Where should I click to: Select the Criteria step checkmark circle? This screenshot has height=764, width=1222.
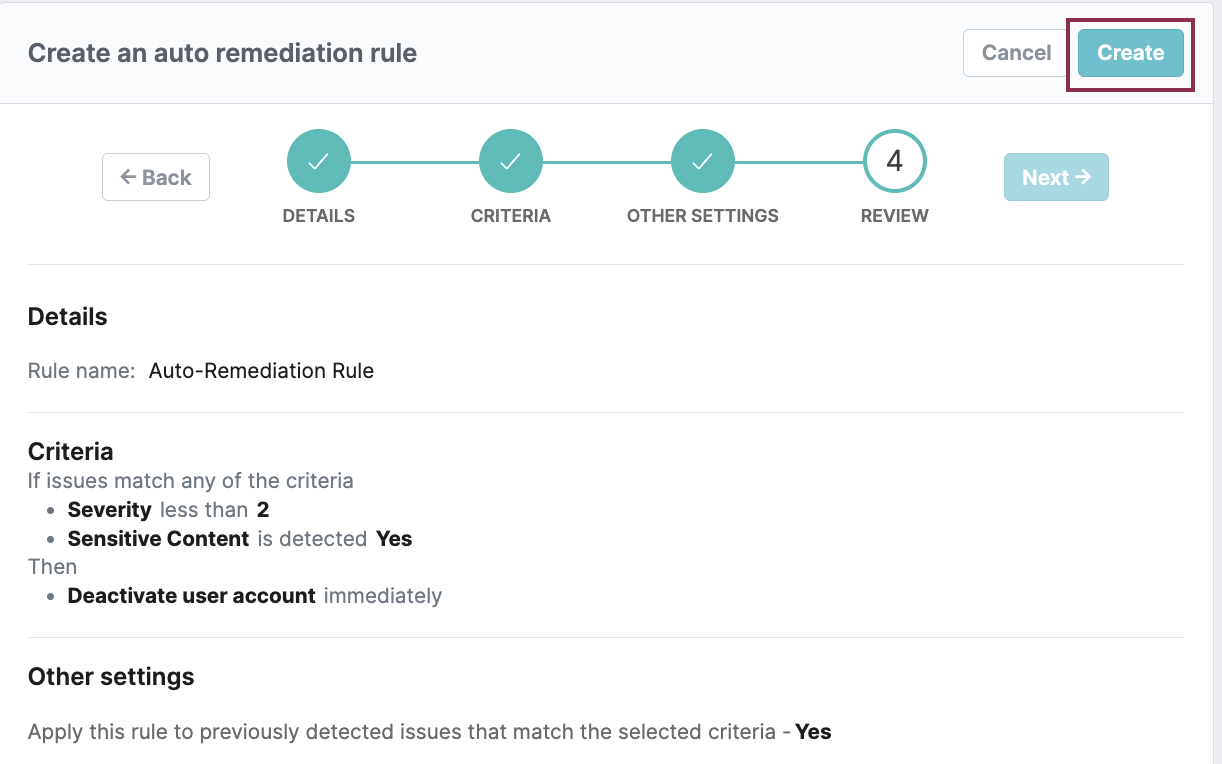pyautogui.click(x=511, y=161)
